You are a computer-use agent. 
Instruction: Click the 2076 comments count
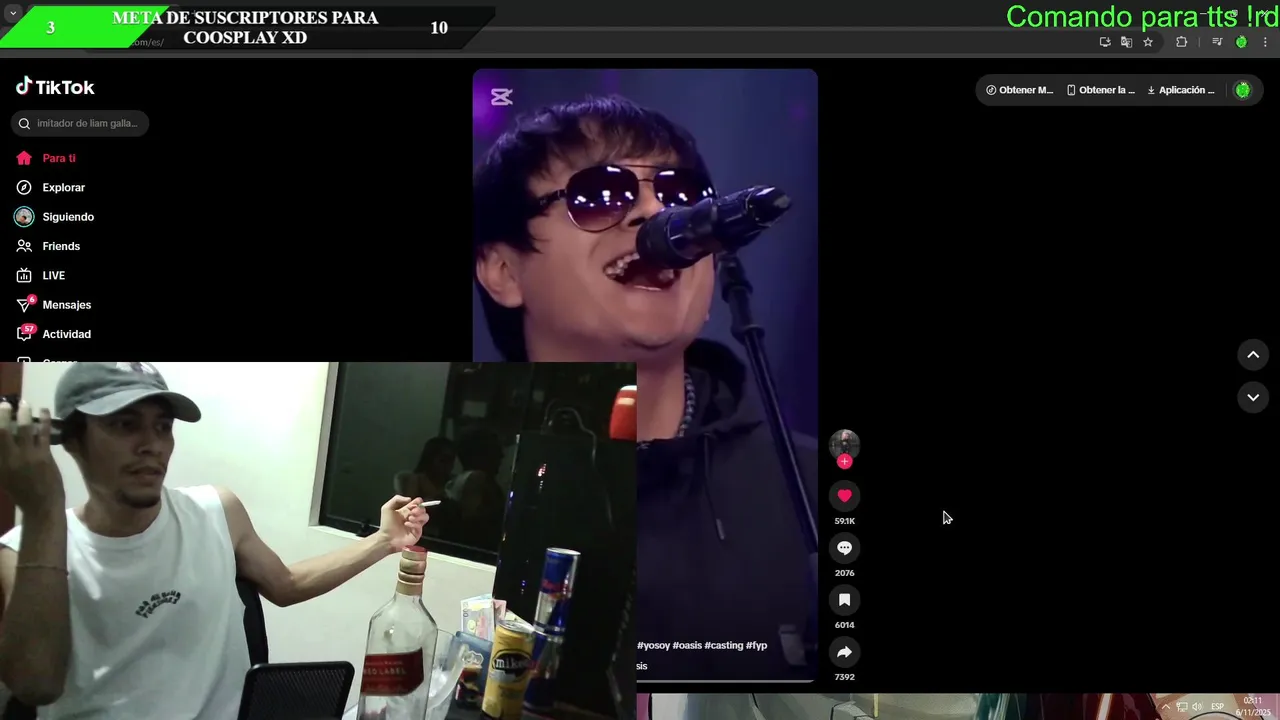[844, 573]
